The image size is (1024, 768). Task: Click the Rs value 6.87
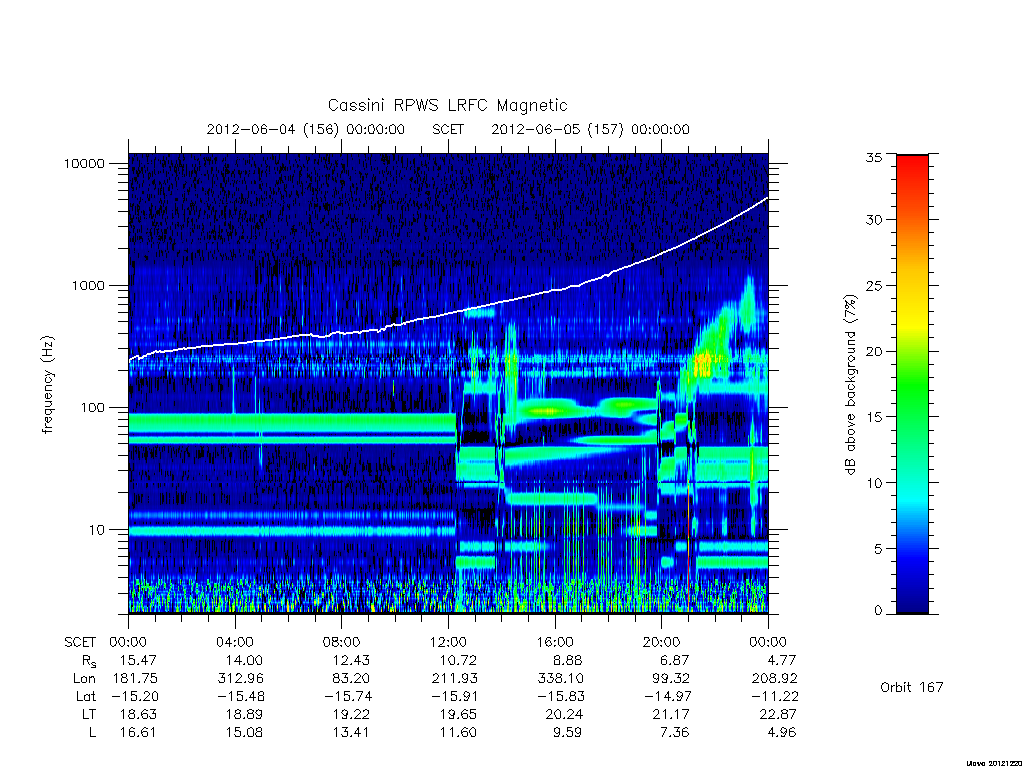(674, 660)
